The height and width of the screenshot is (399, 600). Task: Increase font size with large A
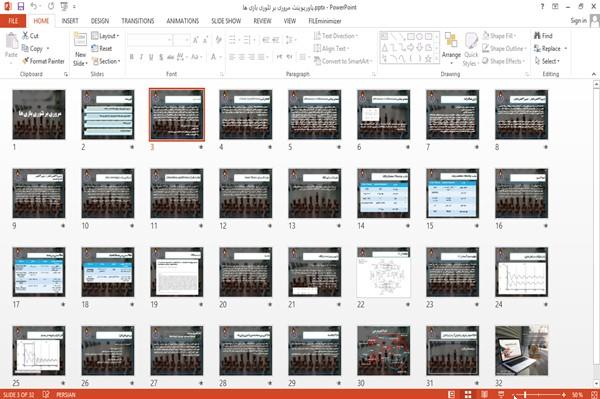click(x=196, y=40)
